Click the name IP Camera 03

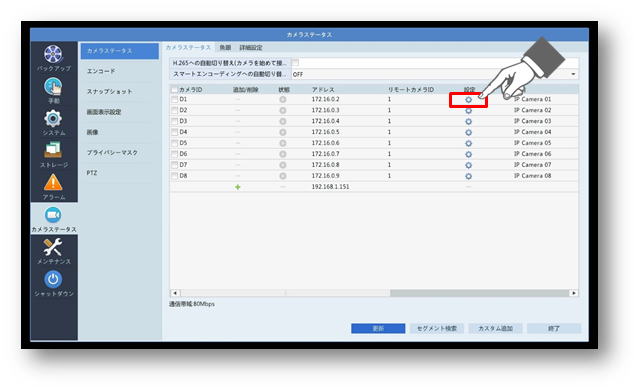click(x=532, y=121)
